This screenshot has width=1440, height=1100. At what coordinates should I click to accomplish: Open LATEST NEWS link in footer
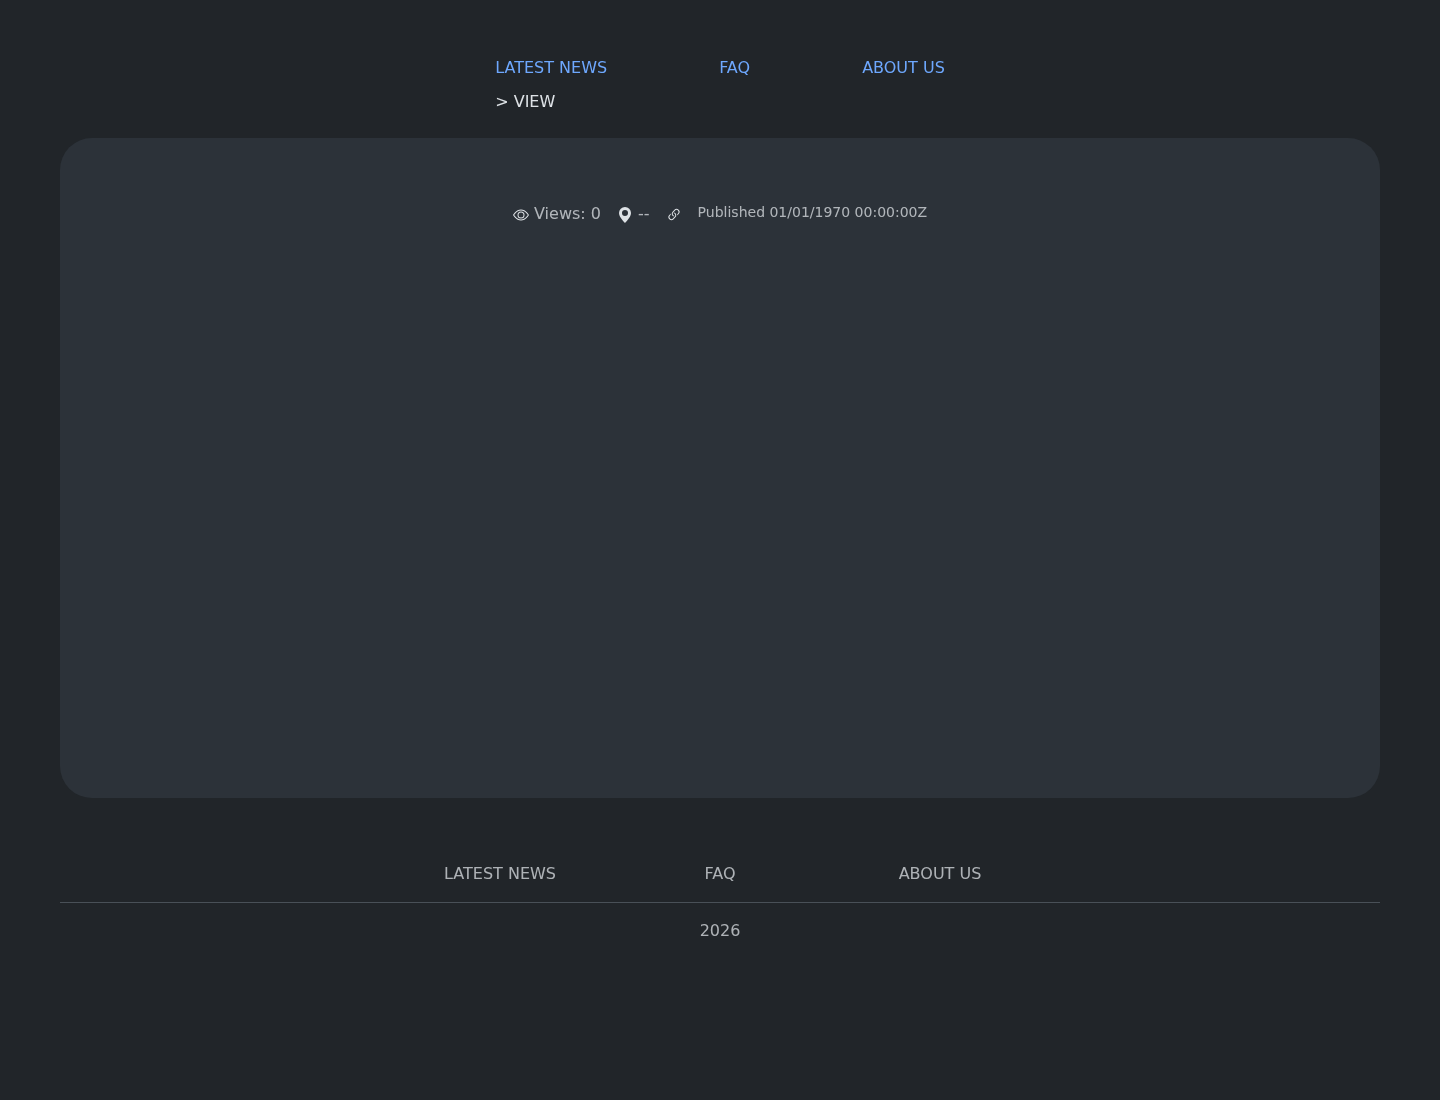pos(500,873)
